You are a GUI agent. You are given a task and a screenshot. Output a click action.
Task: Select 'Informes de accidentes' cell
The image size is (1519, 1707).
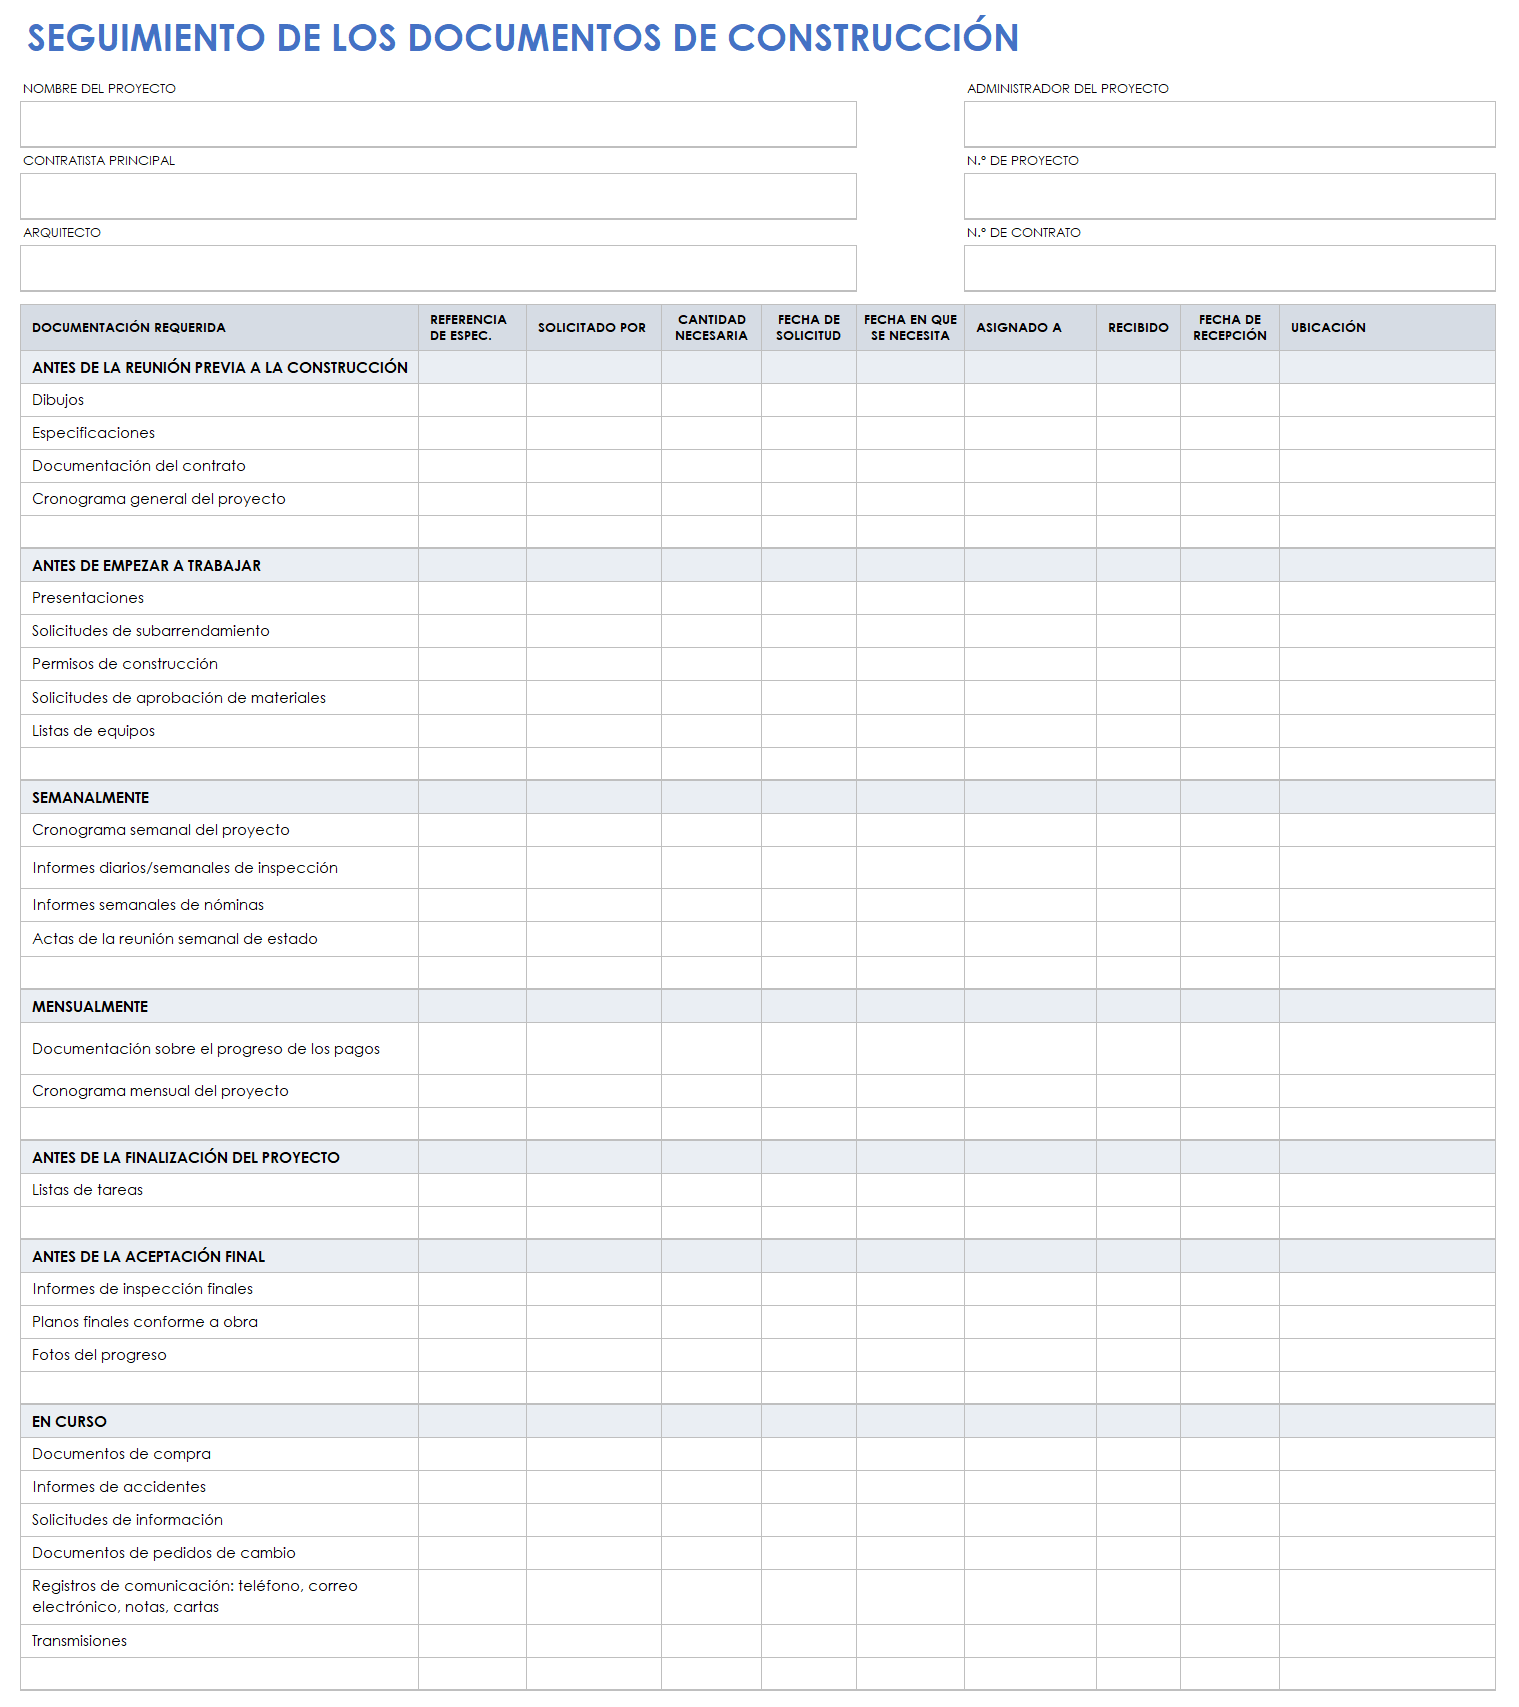pyautogui.click(x=219, y=1487)
